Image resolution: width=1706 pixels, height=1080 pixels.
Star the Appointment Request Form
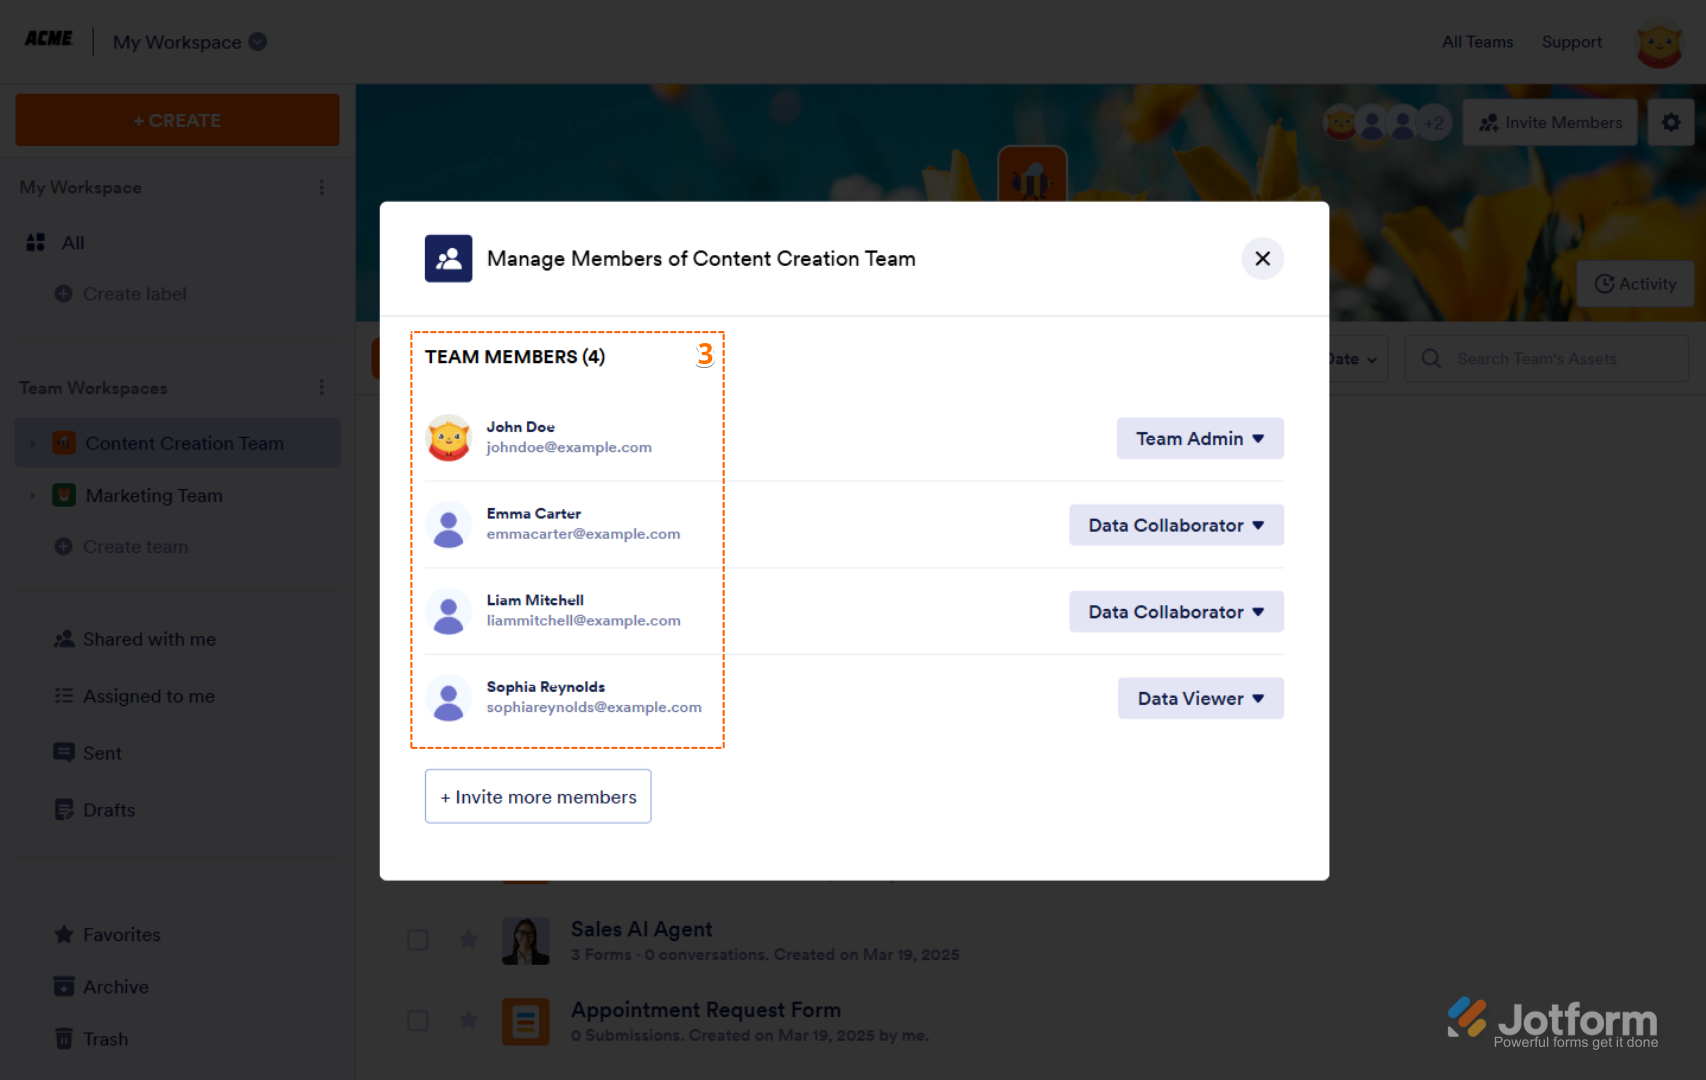468,1020
